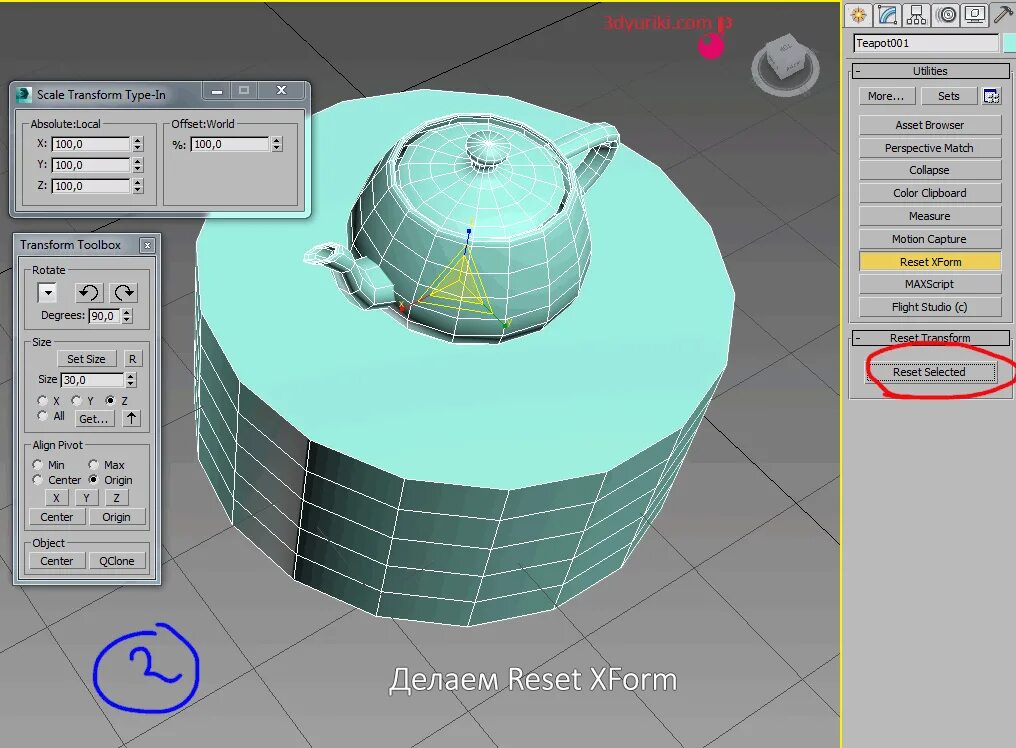
Task: Select the Center align pivot radio button
Action: (x=38, y=480)
